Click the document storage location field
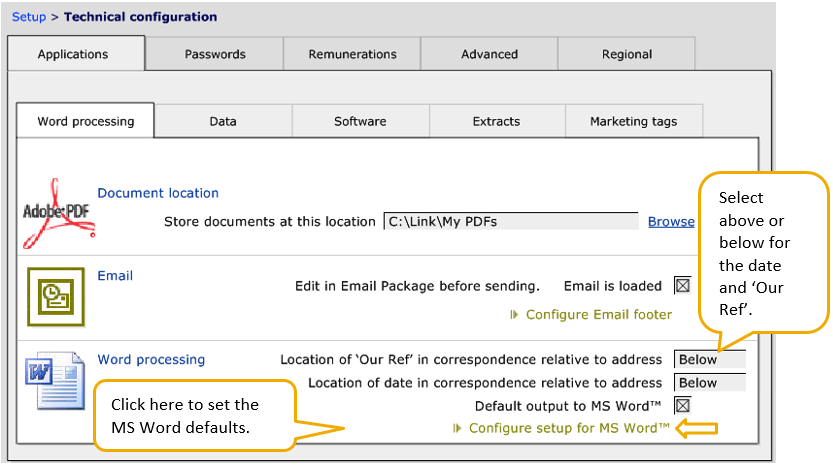 click(510, 221)
